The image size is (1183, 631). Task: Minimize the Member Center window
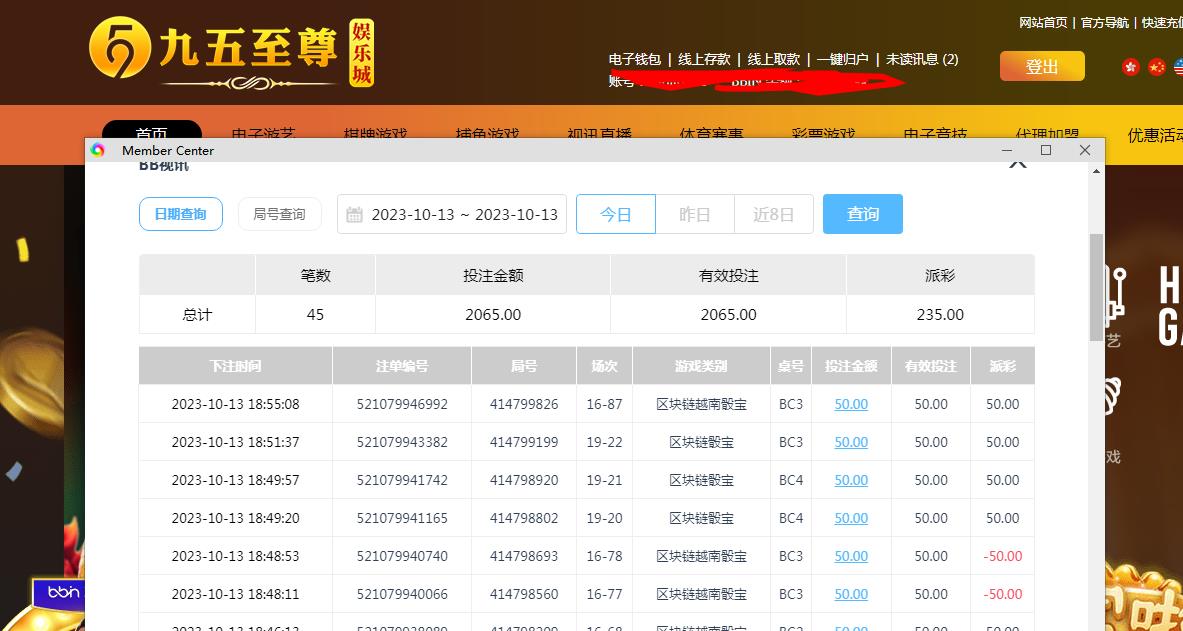pos(1008,150)
